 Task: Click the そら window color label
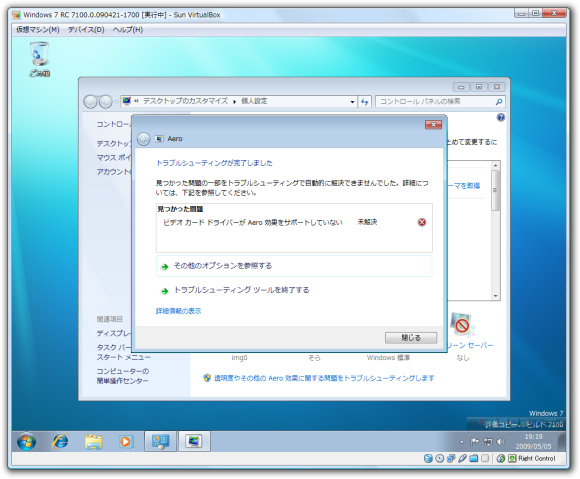tap(314, 358)
